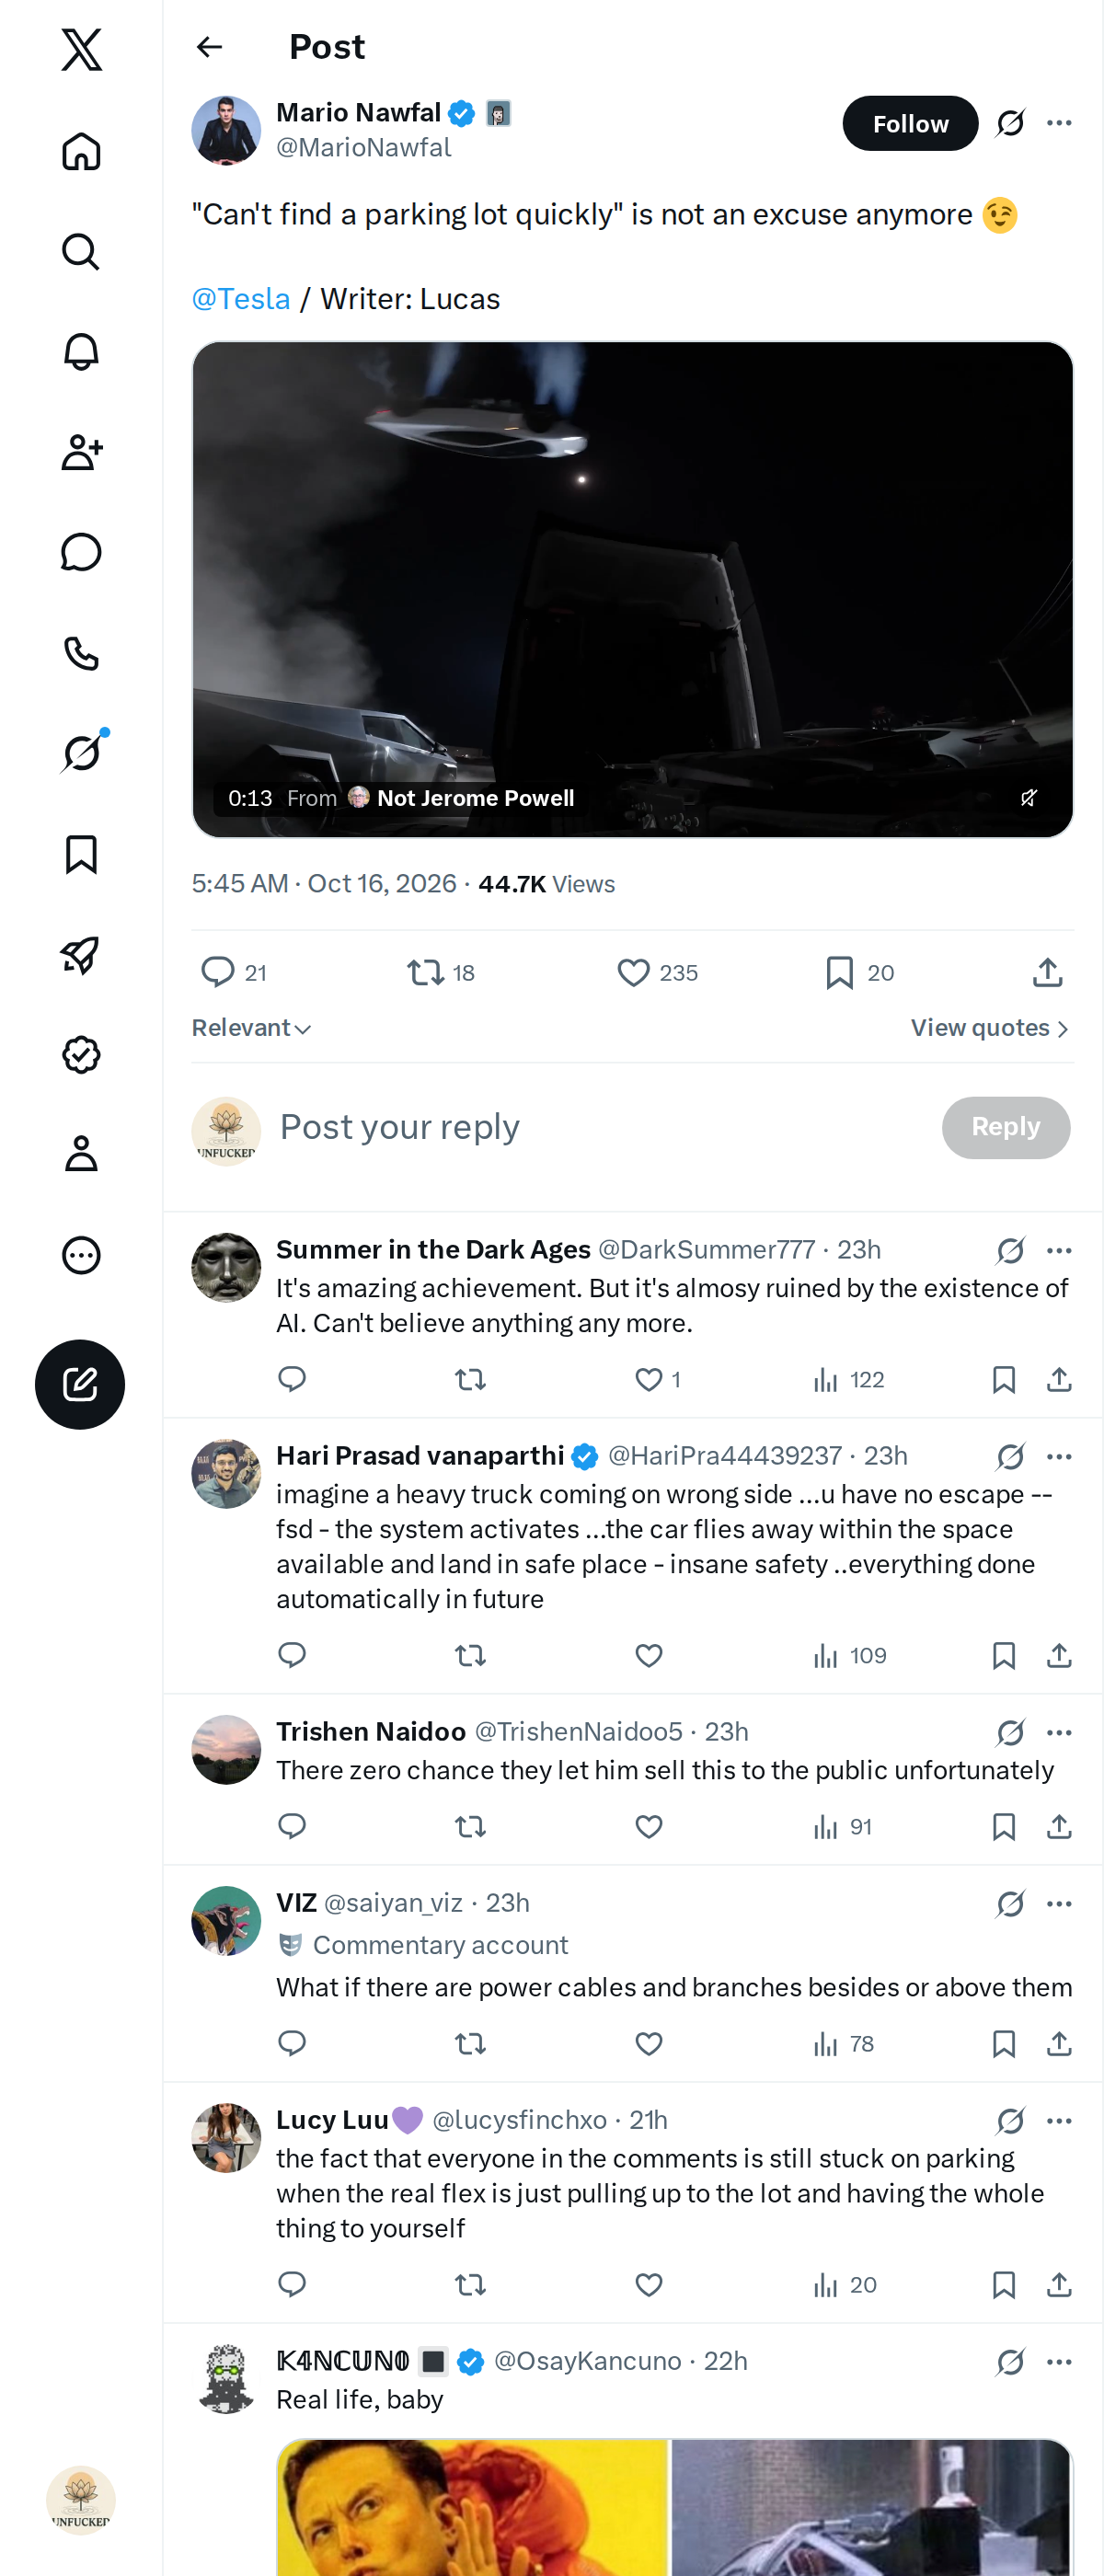
Task: Open more options on Mario Nawfal's post
Action: coord(1059,123)
